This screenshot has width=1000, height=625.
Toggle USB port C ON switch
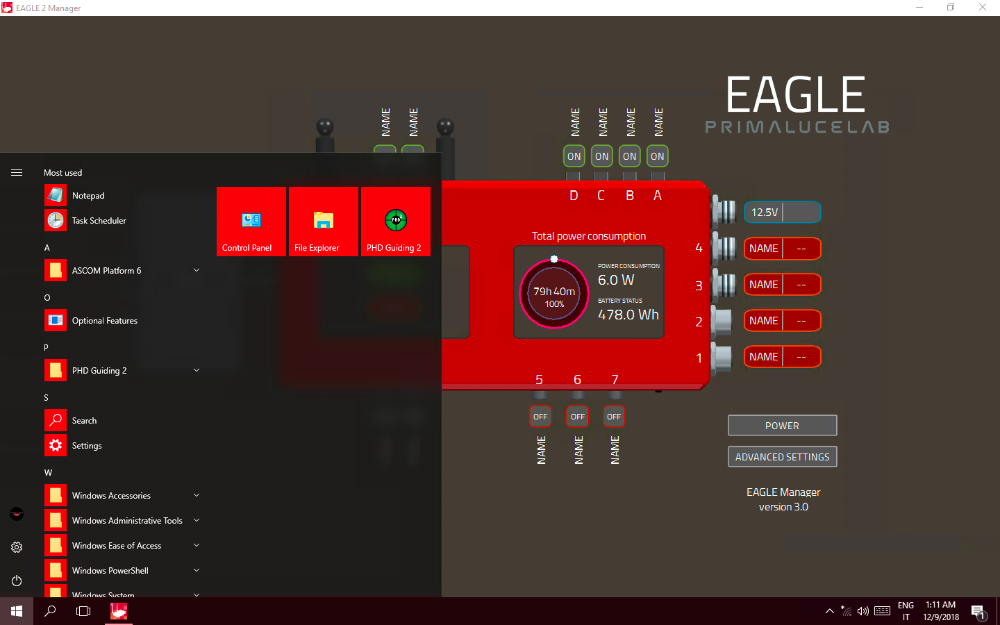(x=602, y=156)
